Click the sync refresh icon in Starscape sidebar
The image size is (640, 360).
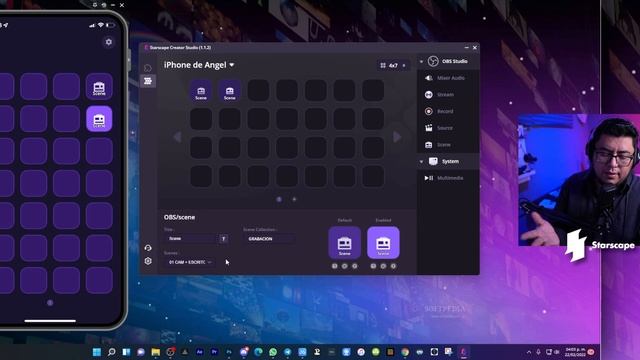148,248
